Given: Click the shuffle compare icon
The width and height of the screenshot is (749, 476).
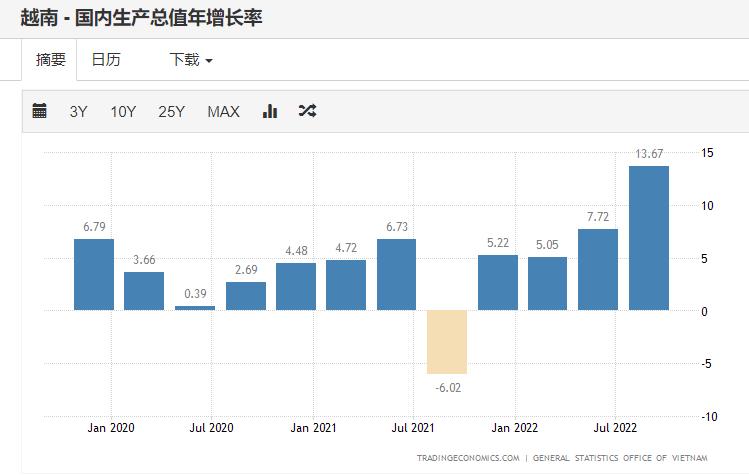Looking at the screenshot, I should pos(307,111).
